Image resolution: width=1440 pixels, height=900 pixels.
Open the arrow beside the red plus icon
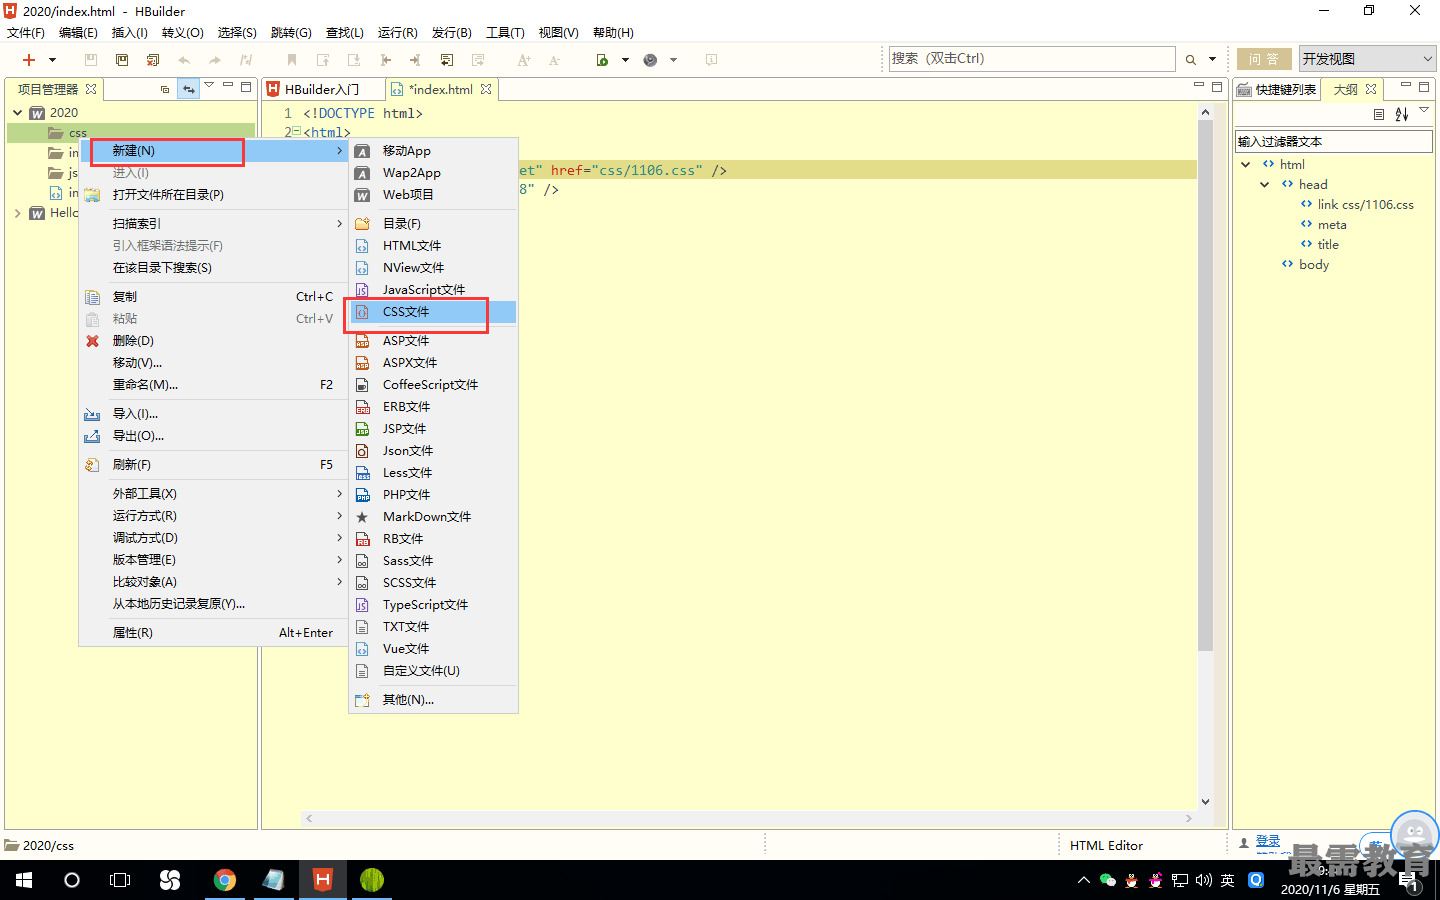pos(52,60)
